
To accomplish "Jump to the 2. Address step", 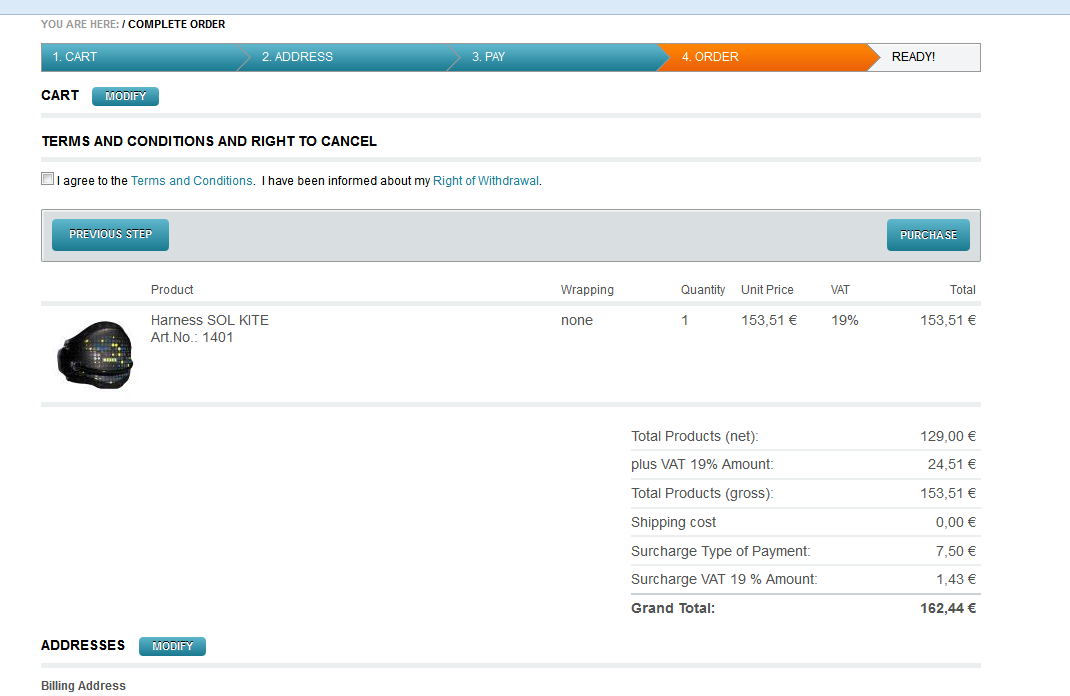I will (297, 57).
